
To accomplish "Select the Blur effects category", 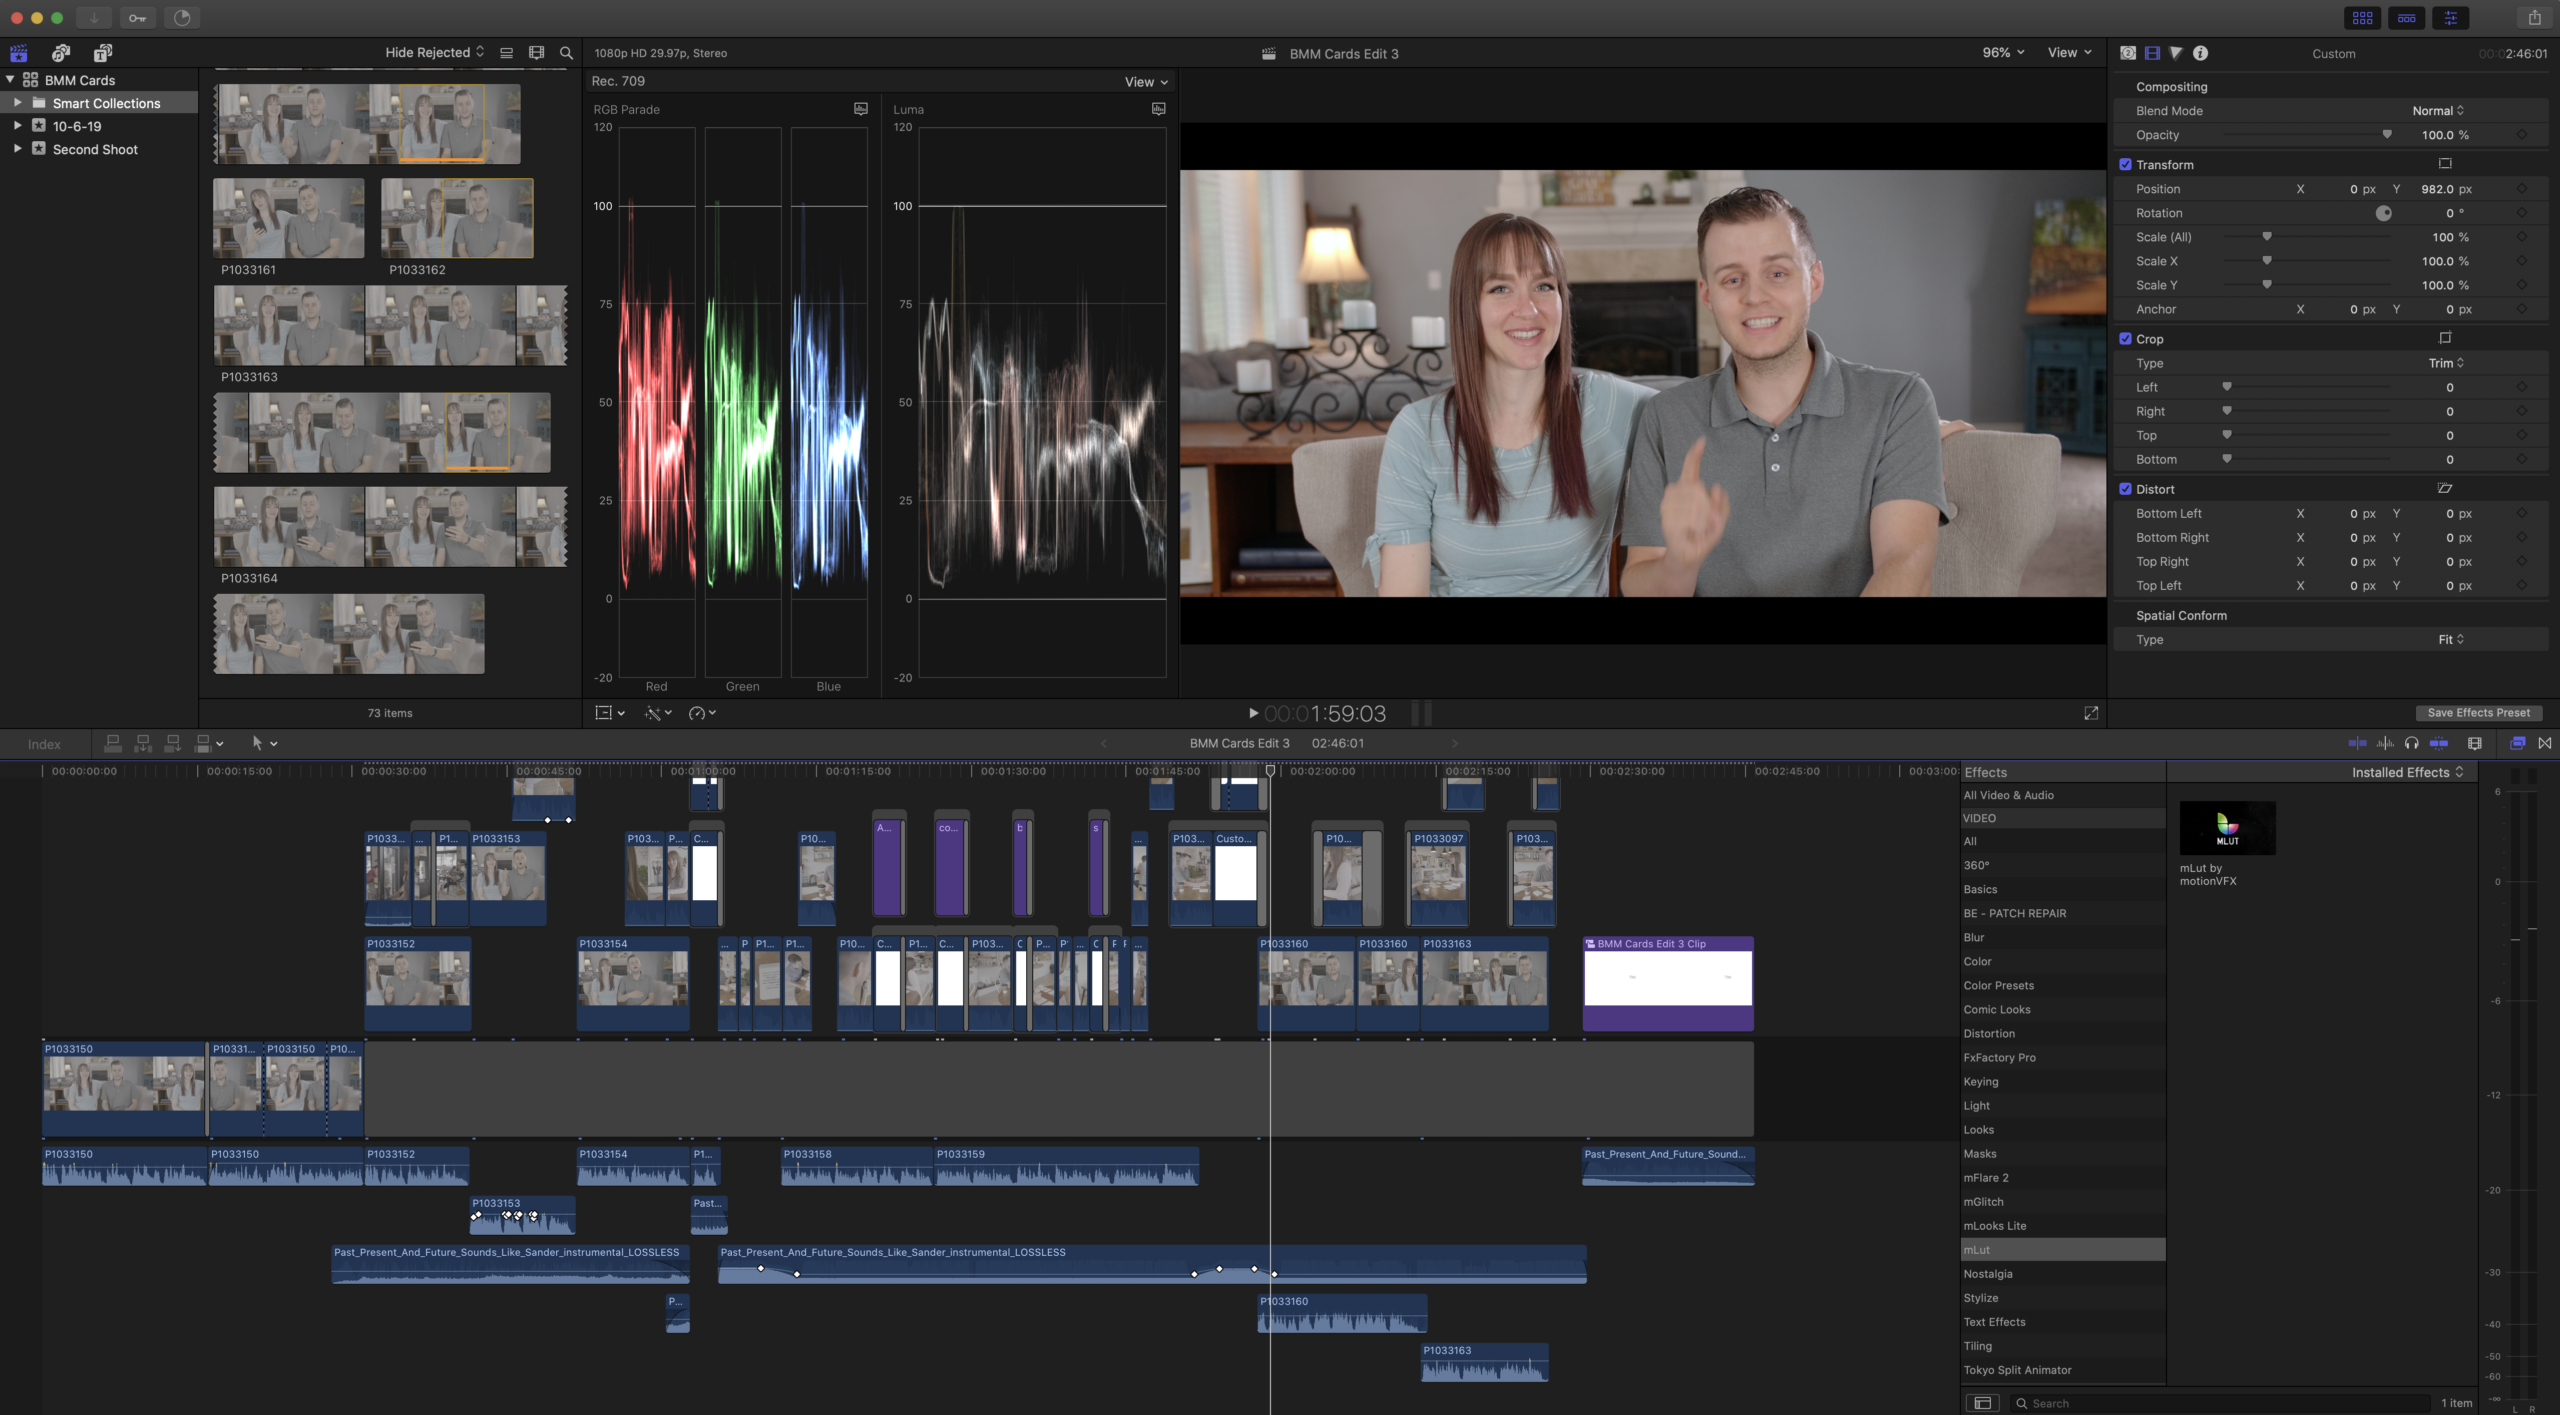I will 2062,938.
